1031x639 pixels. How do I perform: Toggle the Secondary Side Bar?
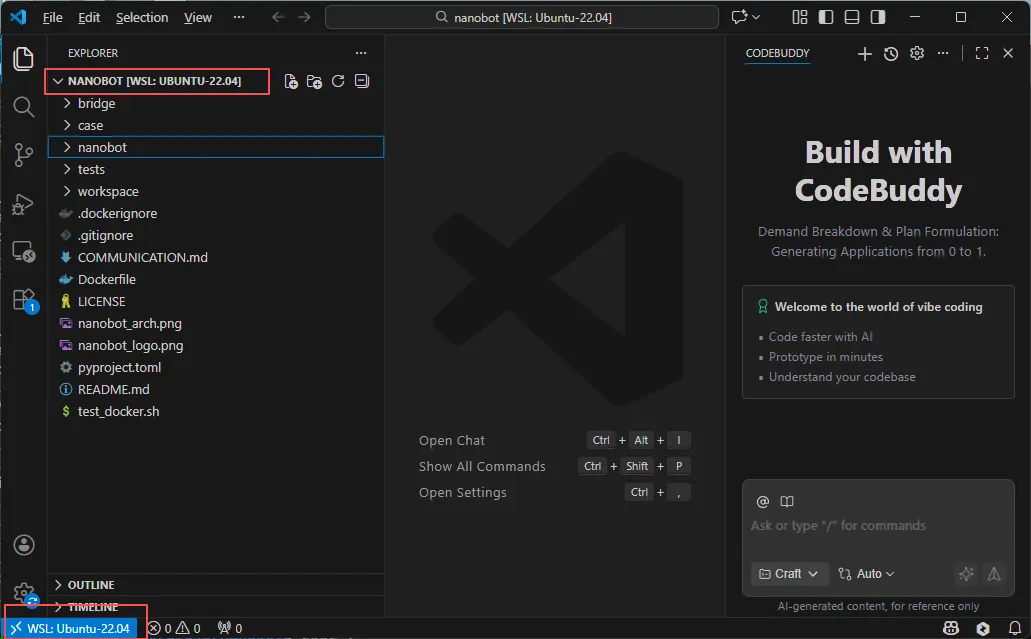pyautogui.click(x=878, y=17)
